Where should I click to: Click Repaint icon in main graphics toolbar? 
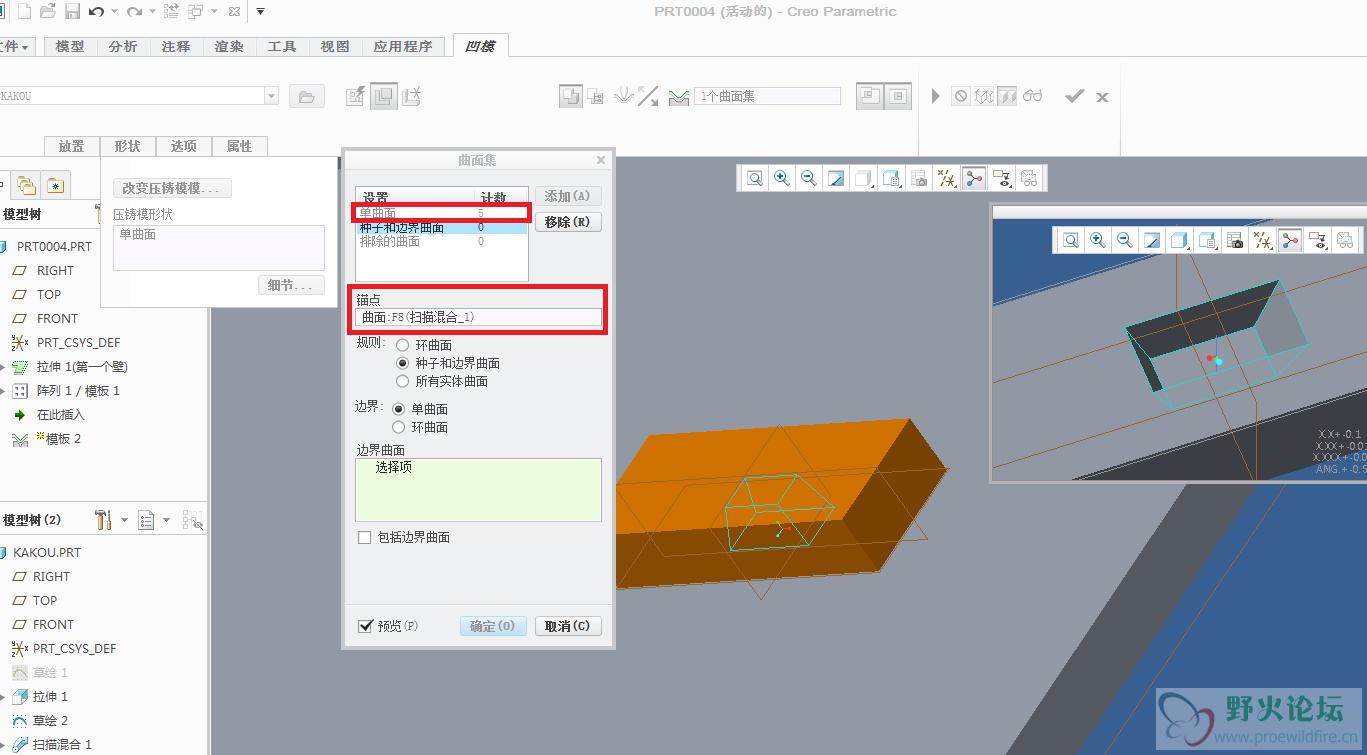click(x=836, y=178)
